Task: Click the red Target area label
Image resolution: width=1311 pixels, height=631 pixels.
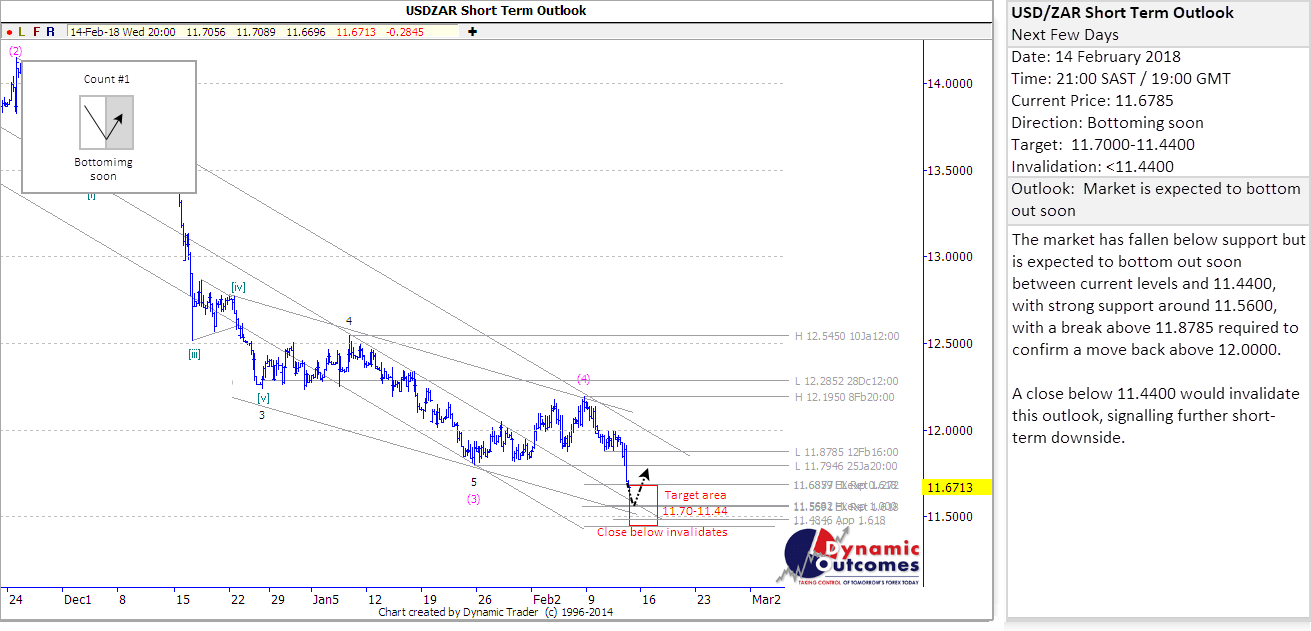Action: point(695,495)
